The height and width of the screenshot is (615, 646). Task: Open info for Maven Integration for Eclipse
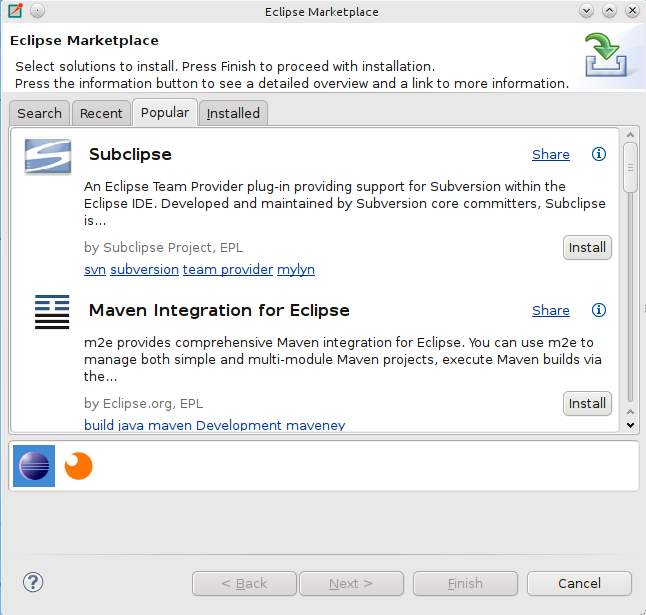(599, 310)
